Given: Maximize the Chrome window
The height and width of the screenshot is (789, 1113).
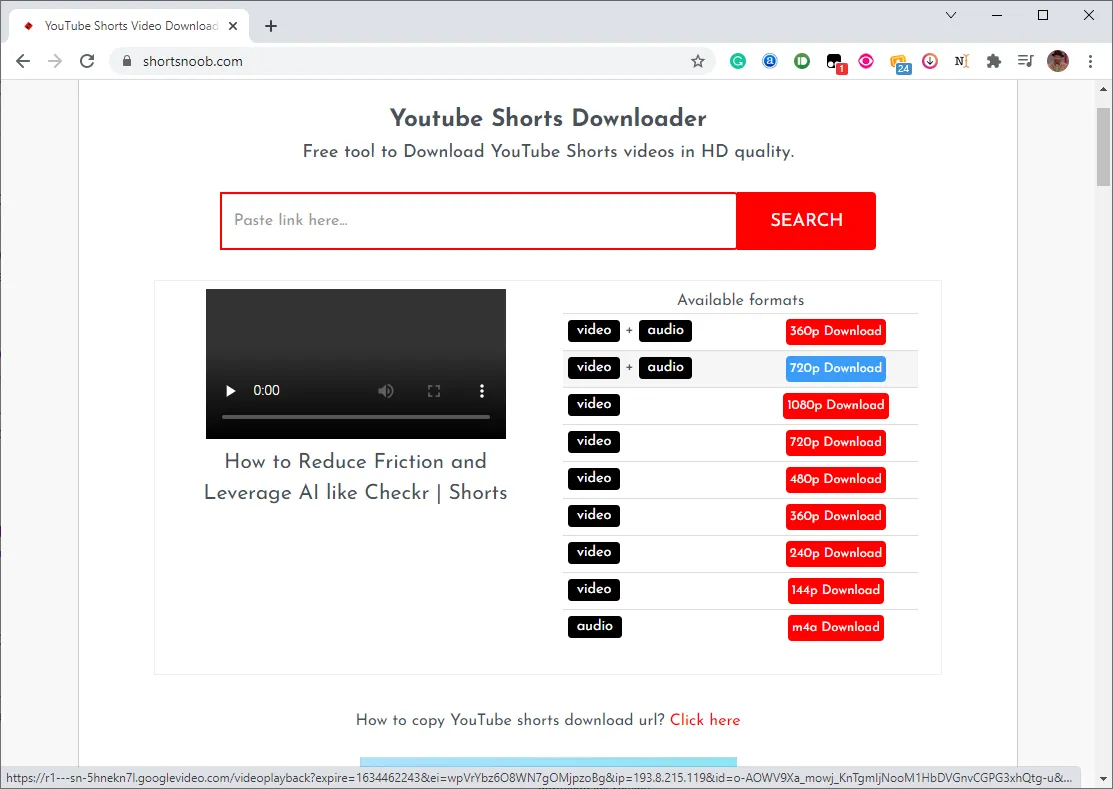Looking at the screenshot, I should click(1043, 15).
